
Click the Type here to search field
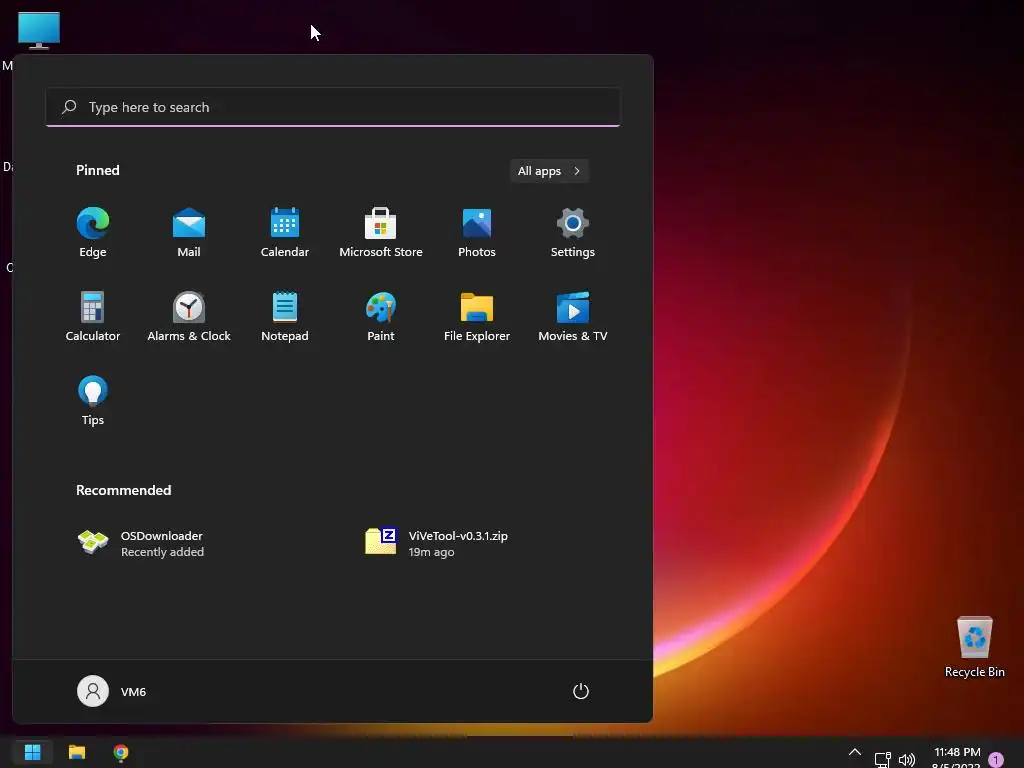[x=333, y=107]
